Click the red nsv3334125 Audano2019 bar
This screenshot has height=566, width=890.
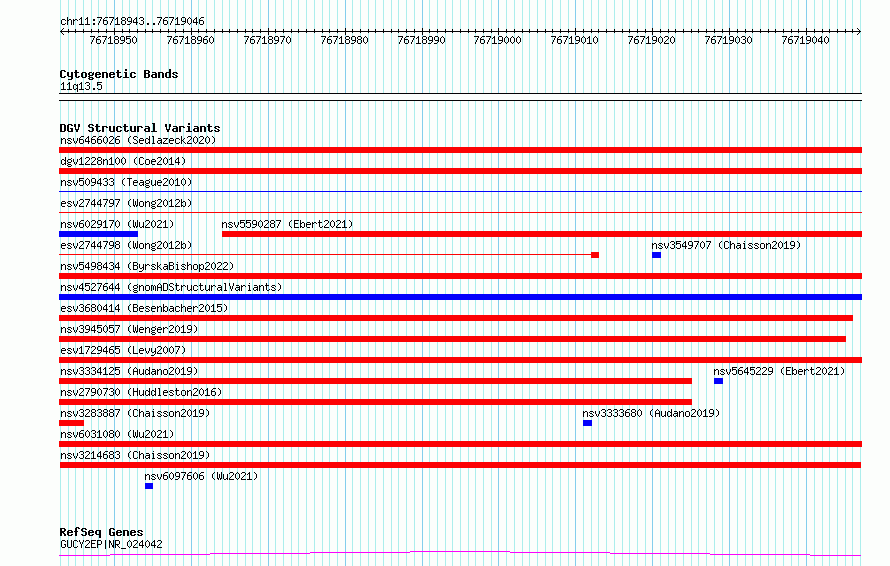tap(375, 381)
